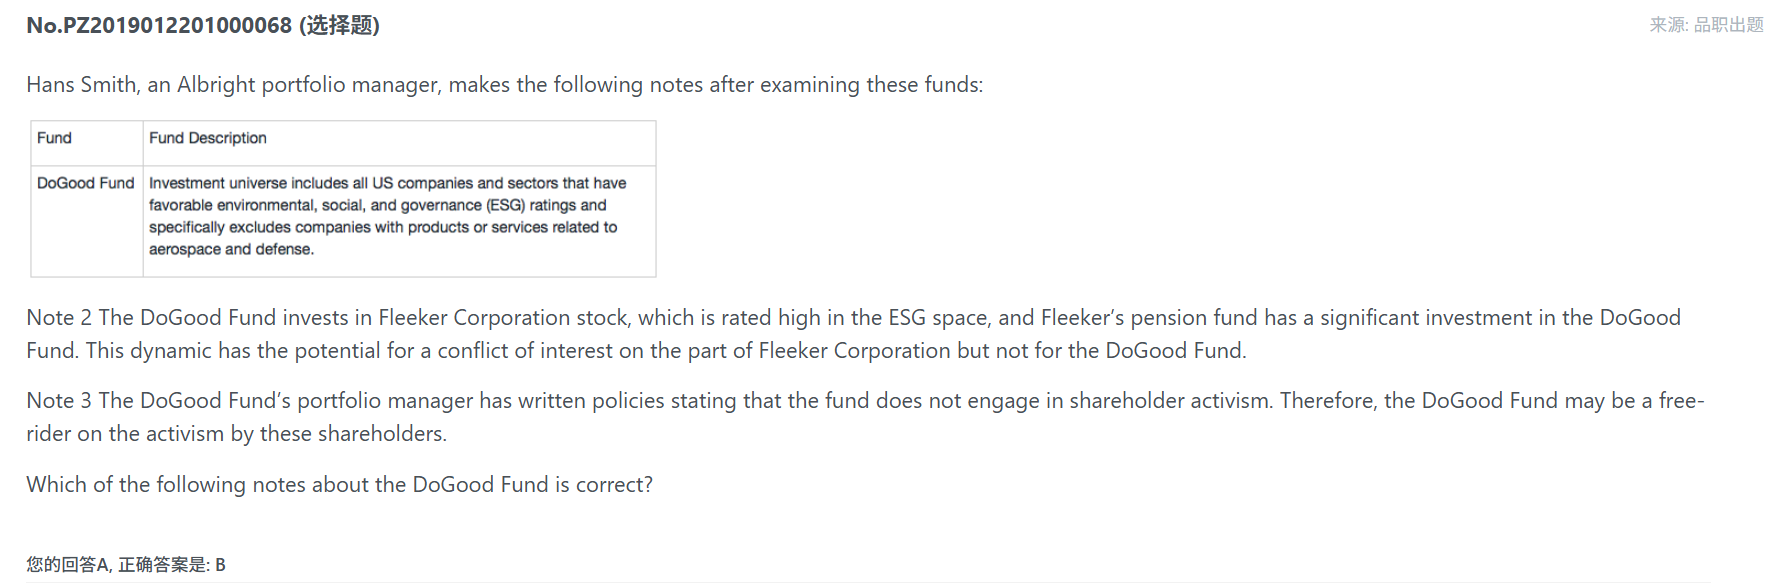The image size is (1788, 588).
Task: Click the Fund column header cell
Action: tap(87, 143)
